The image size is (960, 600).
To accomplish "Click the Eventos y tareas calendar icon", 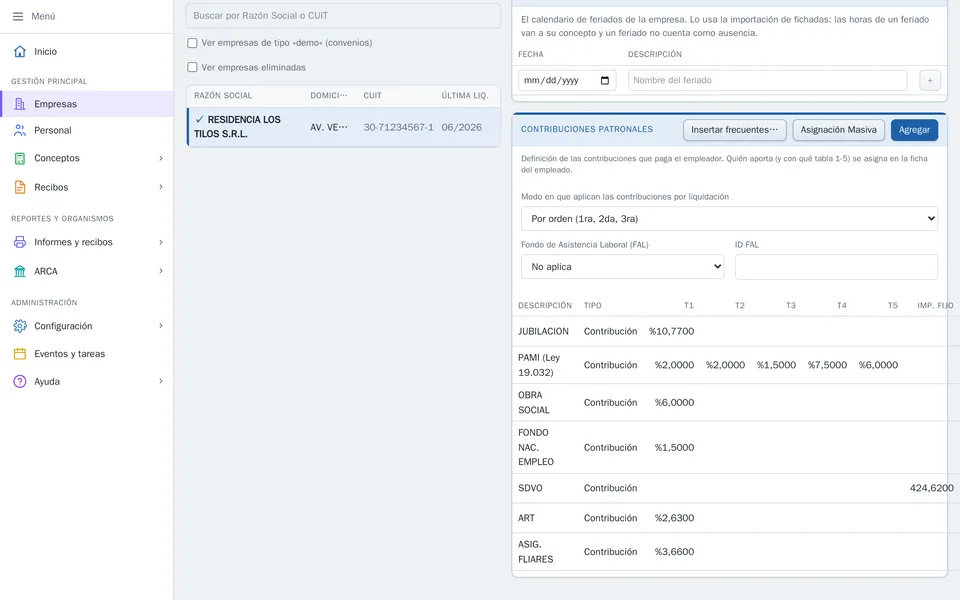I will pos(20,354).
